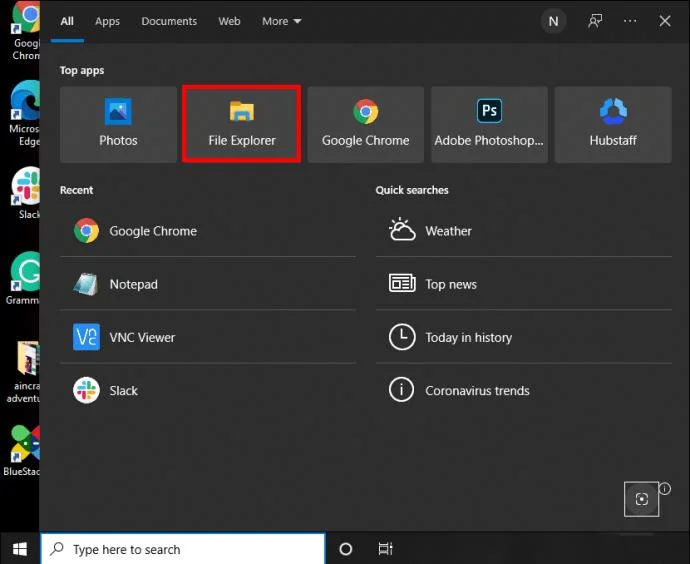Click the N account avatar

point(553,21)
